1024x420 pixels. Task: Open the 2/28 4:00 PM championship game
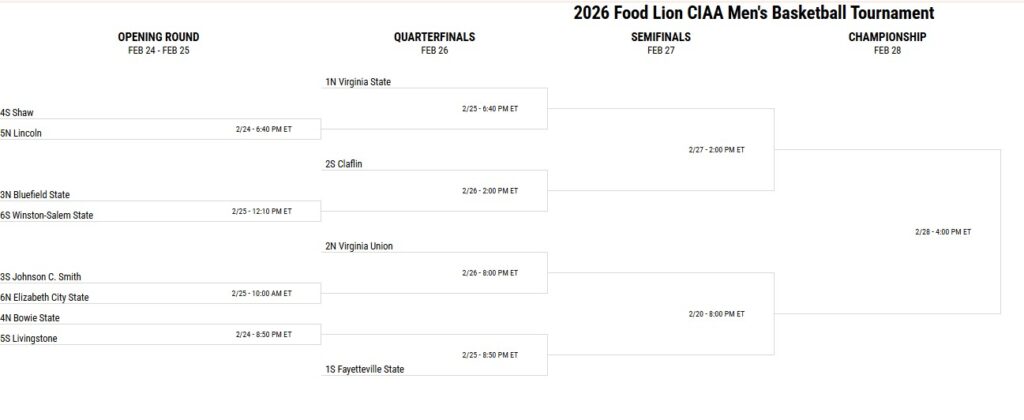(942, 232)
